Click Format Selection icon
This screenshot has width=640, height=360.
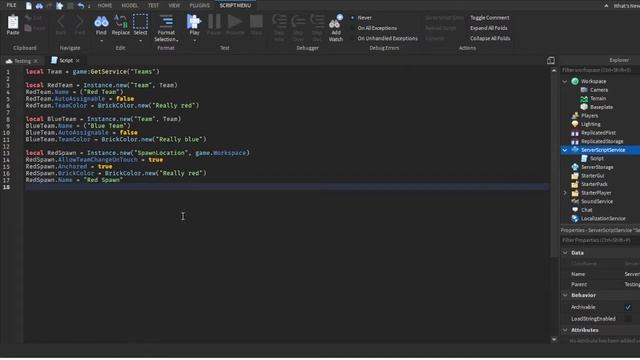(166, 21)
